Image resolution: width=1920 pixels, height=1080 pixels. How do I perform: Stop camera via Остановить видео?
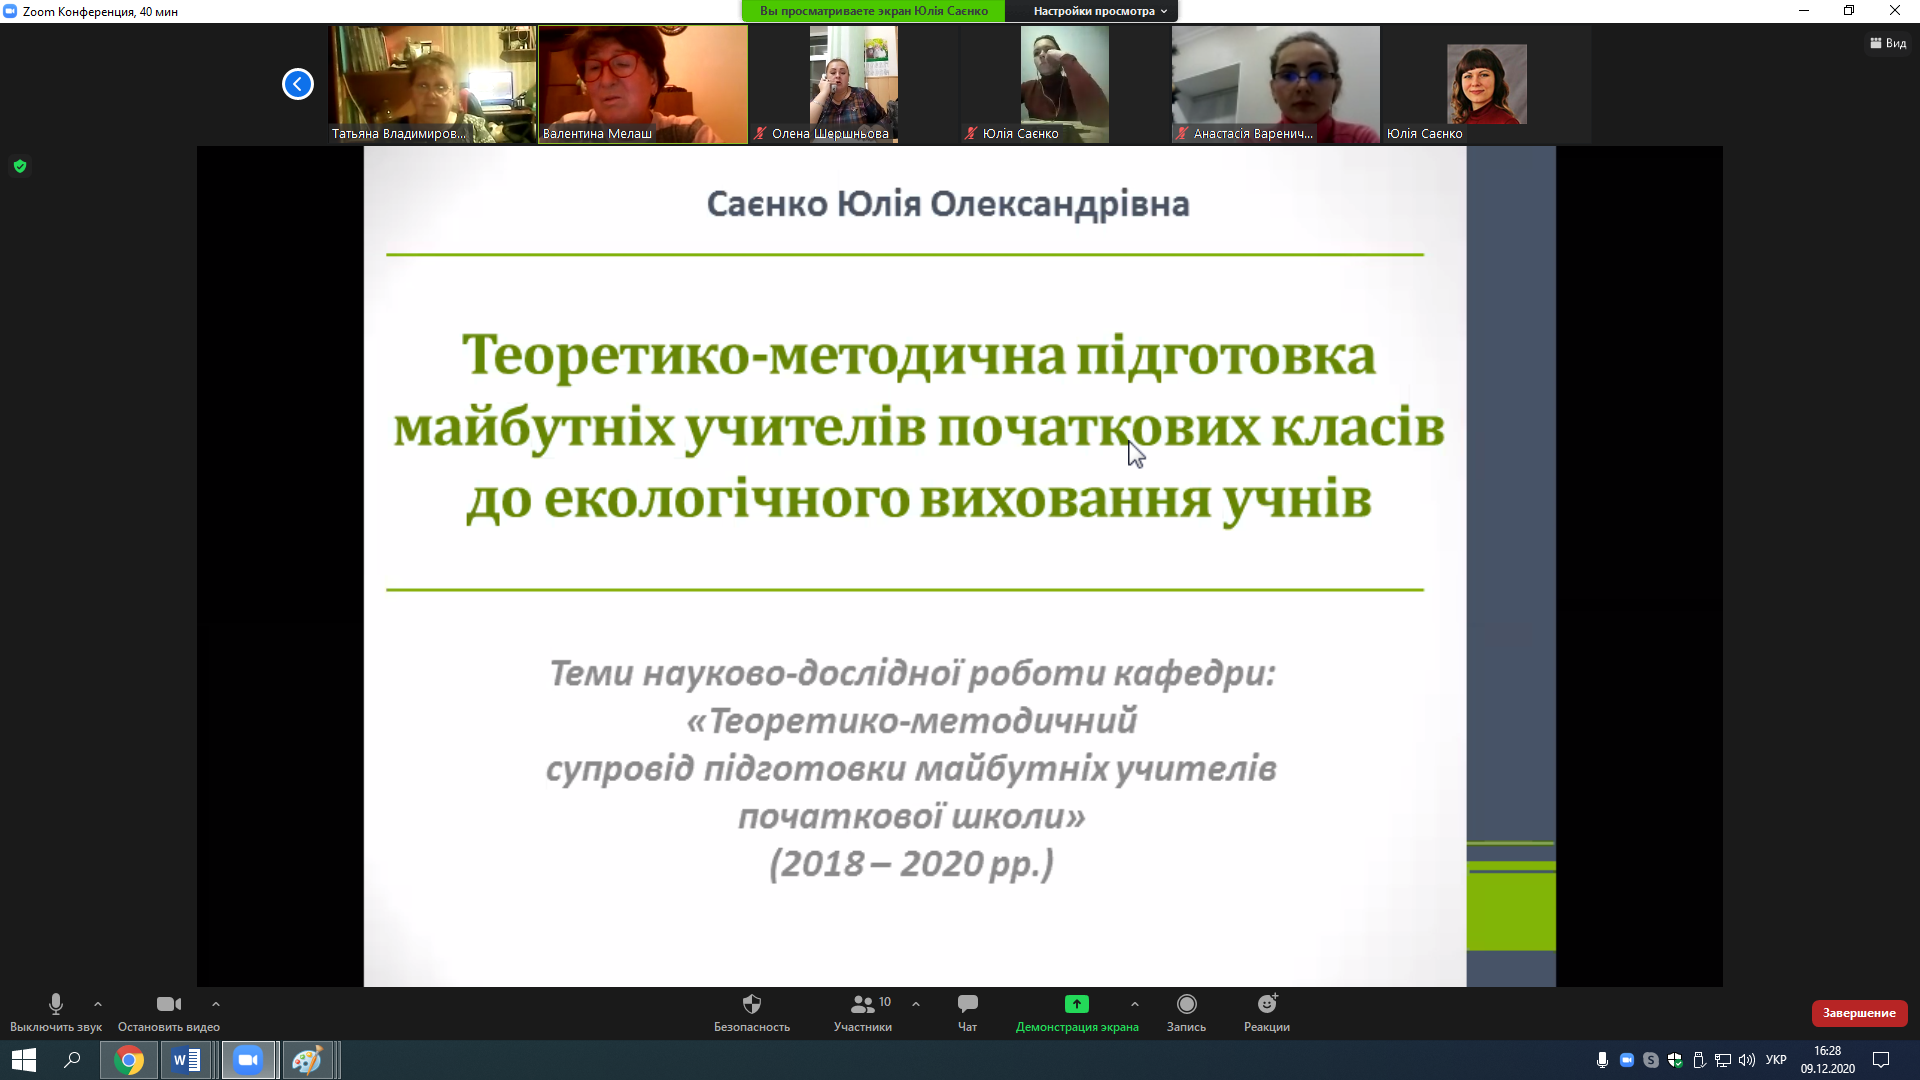pyautogui.click(x=168, y=1012)
